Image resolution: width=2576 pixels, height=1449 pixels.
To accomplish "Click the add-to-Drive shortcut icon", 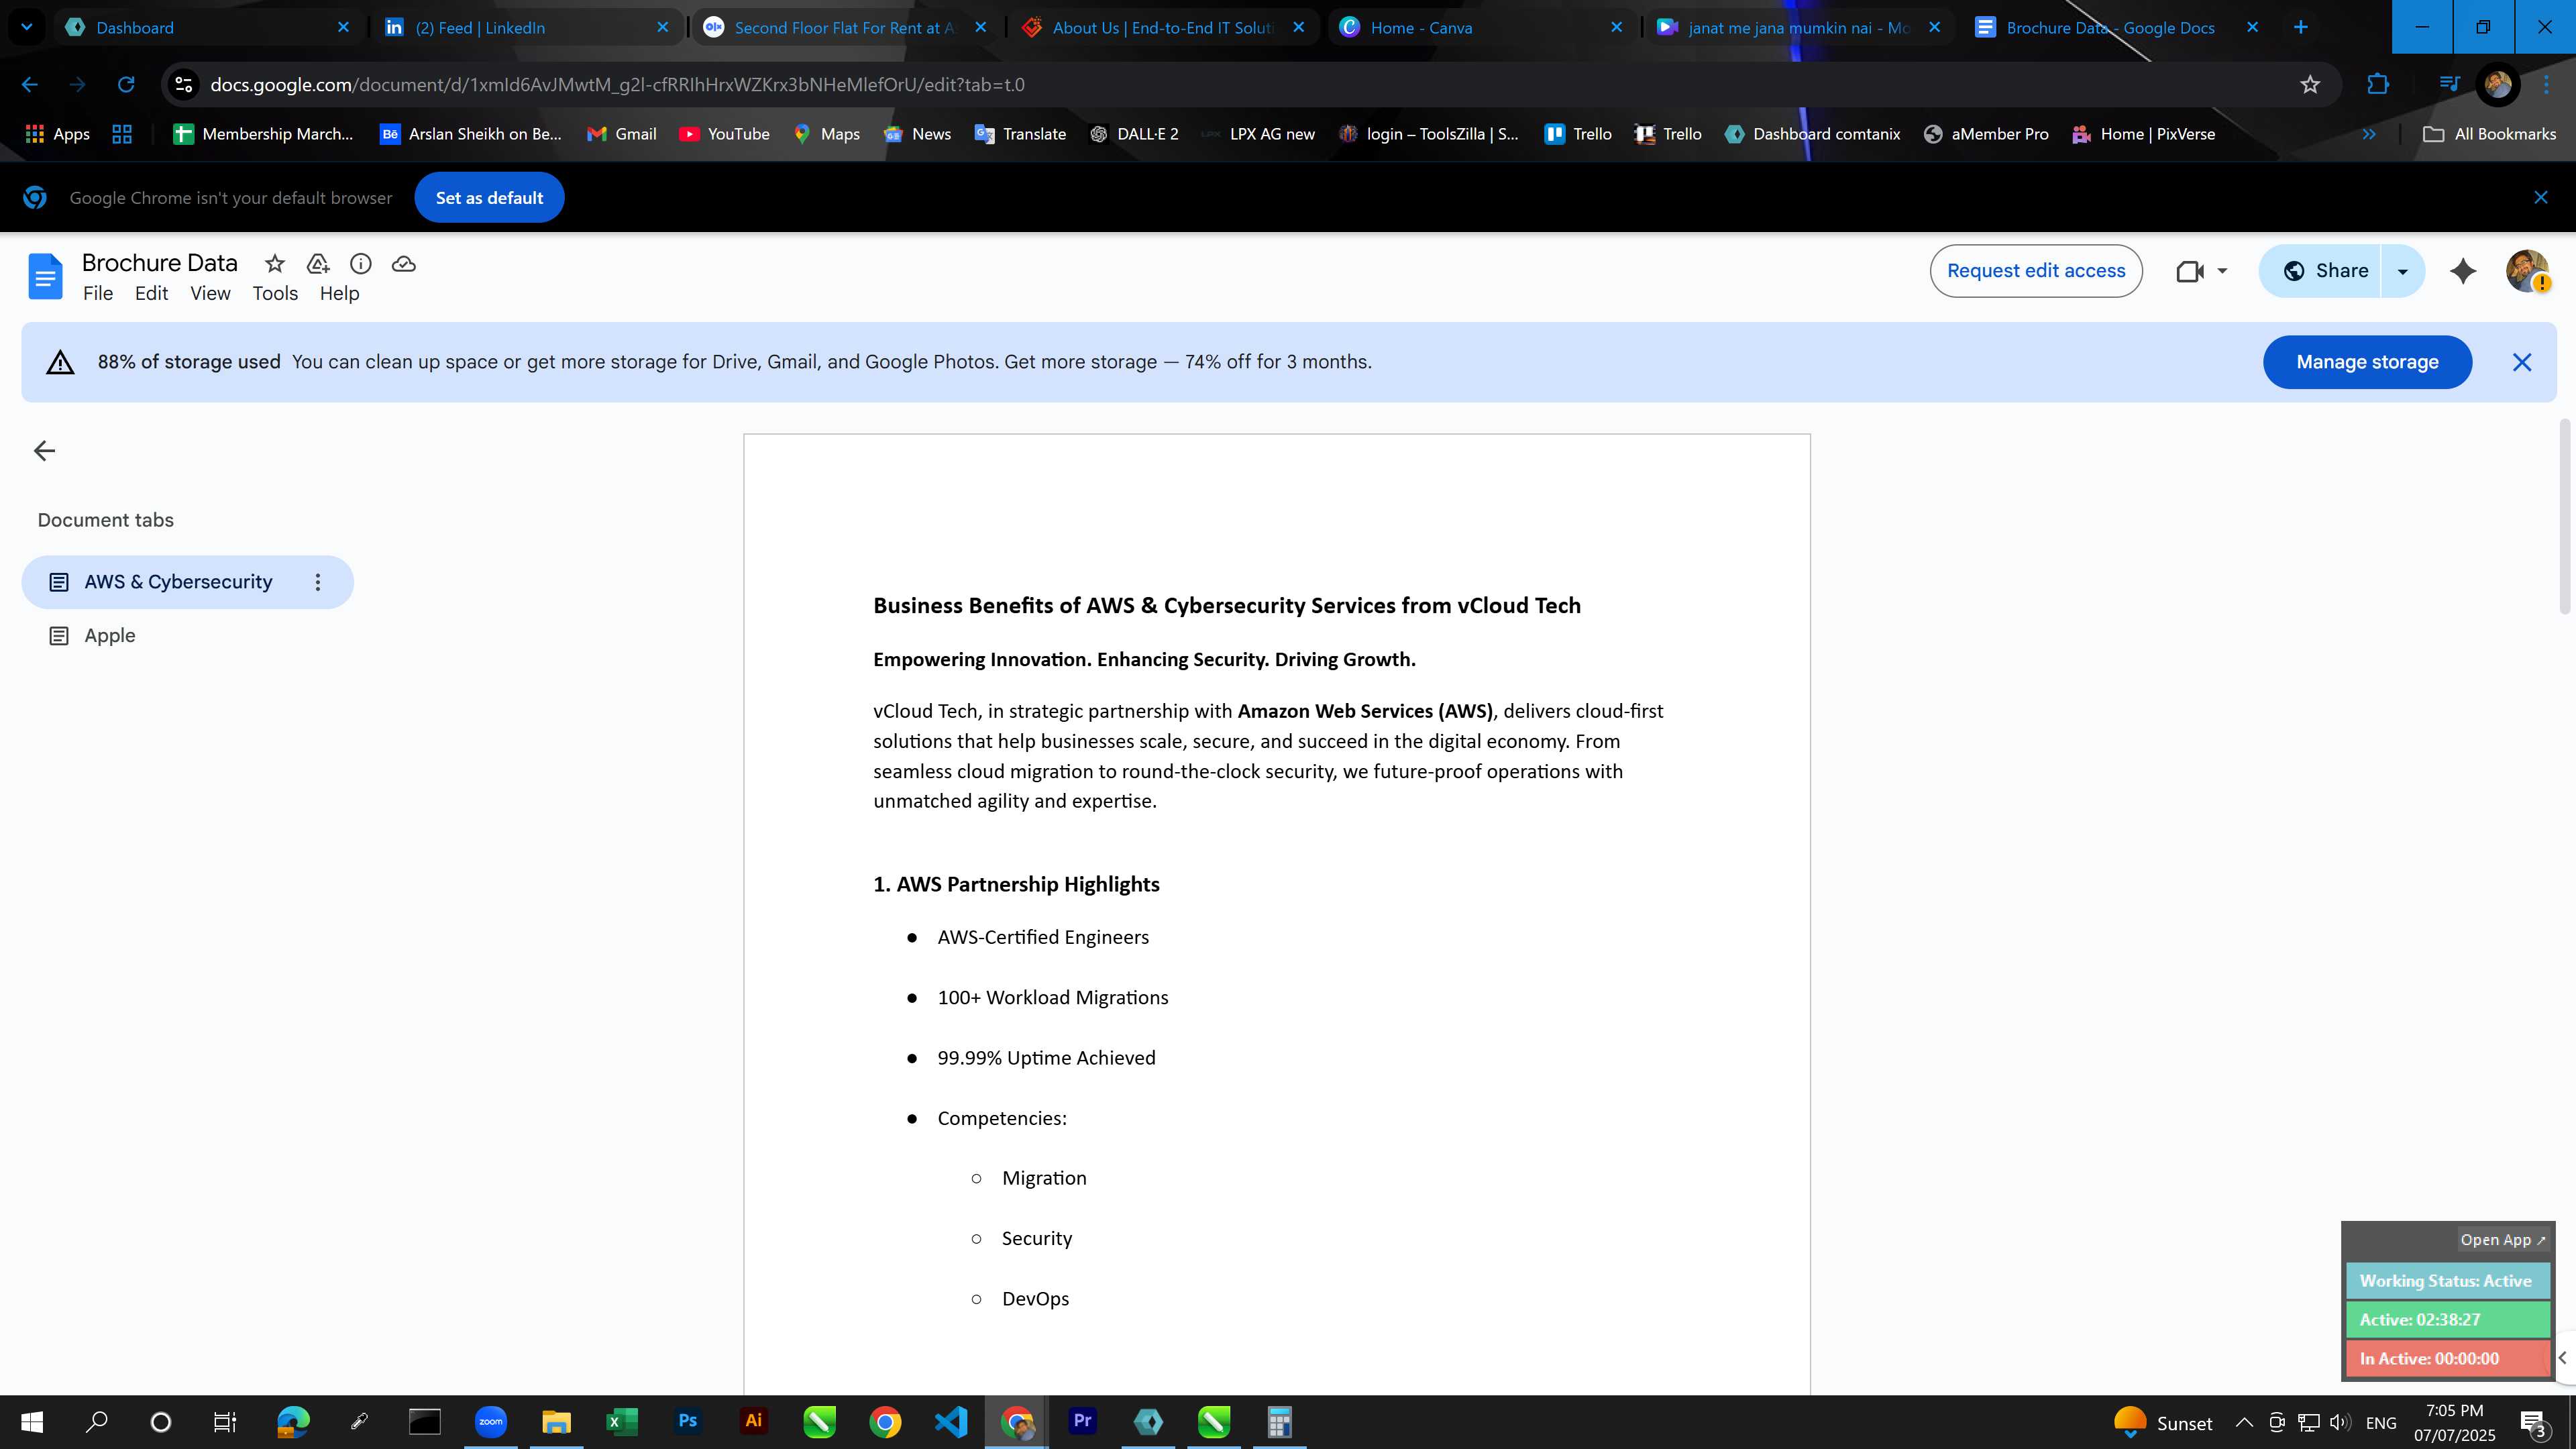I will point(318,264).
